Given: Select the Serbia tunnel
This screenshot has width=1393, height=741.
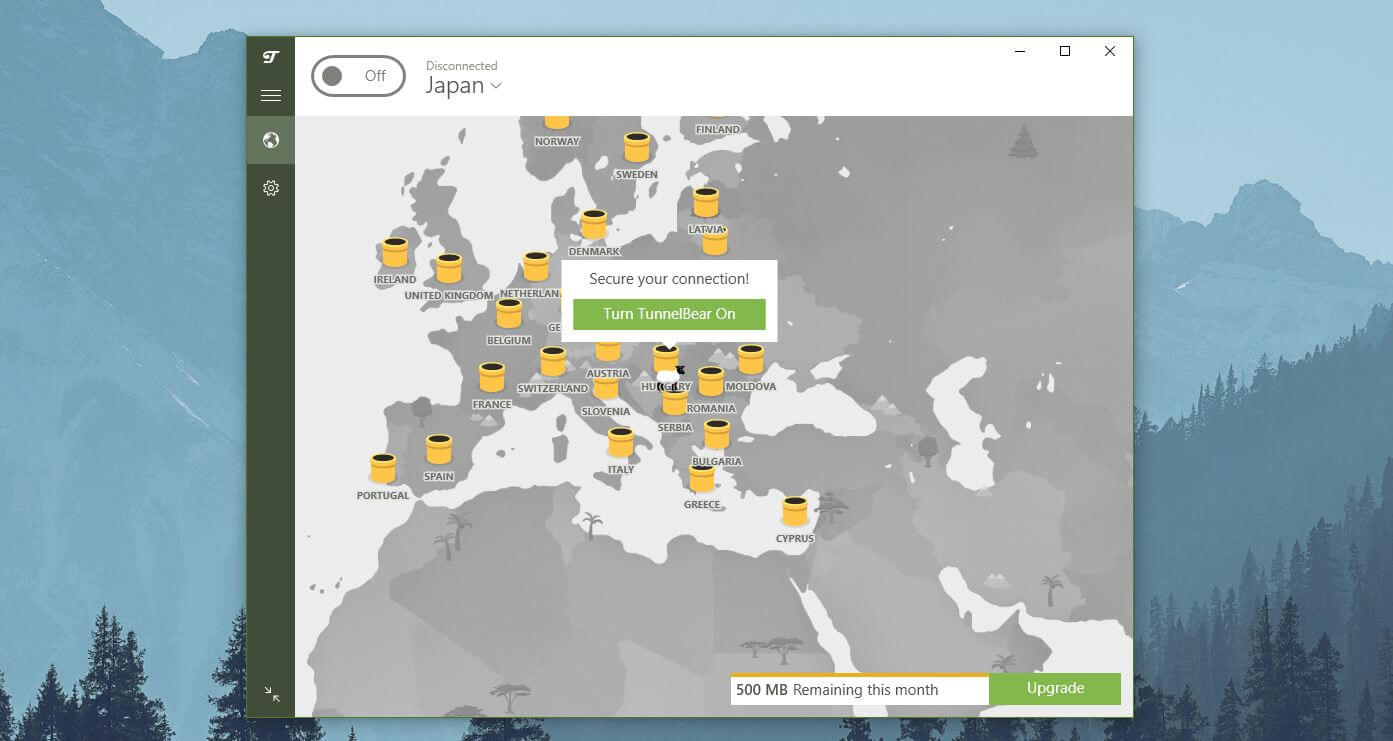Looking at the screenshot, I should click(675, 402).
